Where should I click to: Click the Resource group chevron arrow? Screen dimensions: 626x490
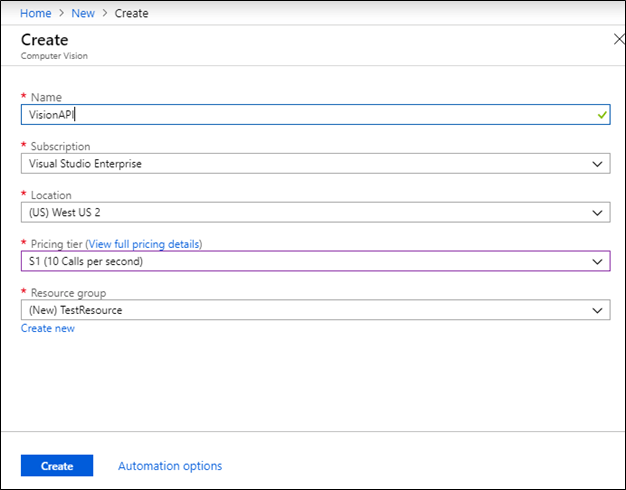[x=598, y=310]
